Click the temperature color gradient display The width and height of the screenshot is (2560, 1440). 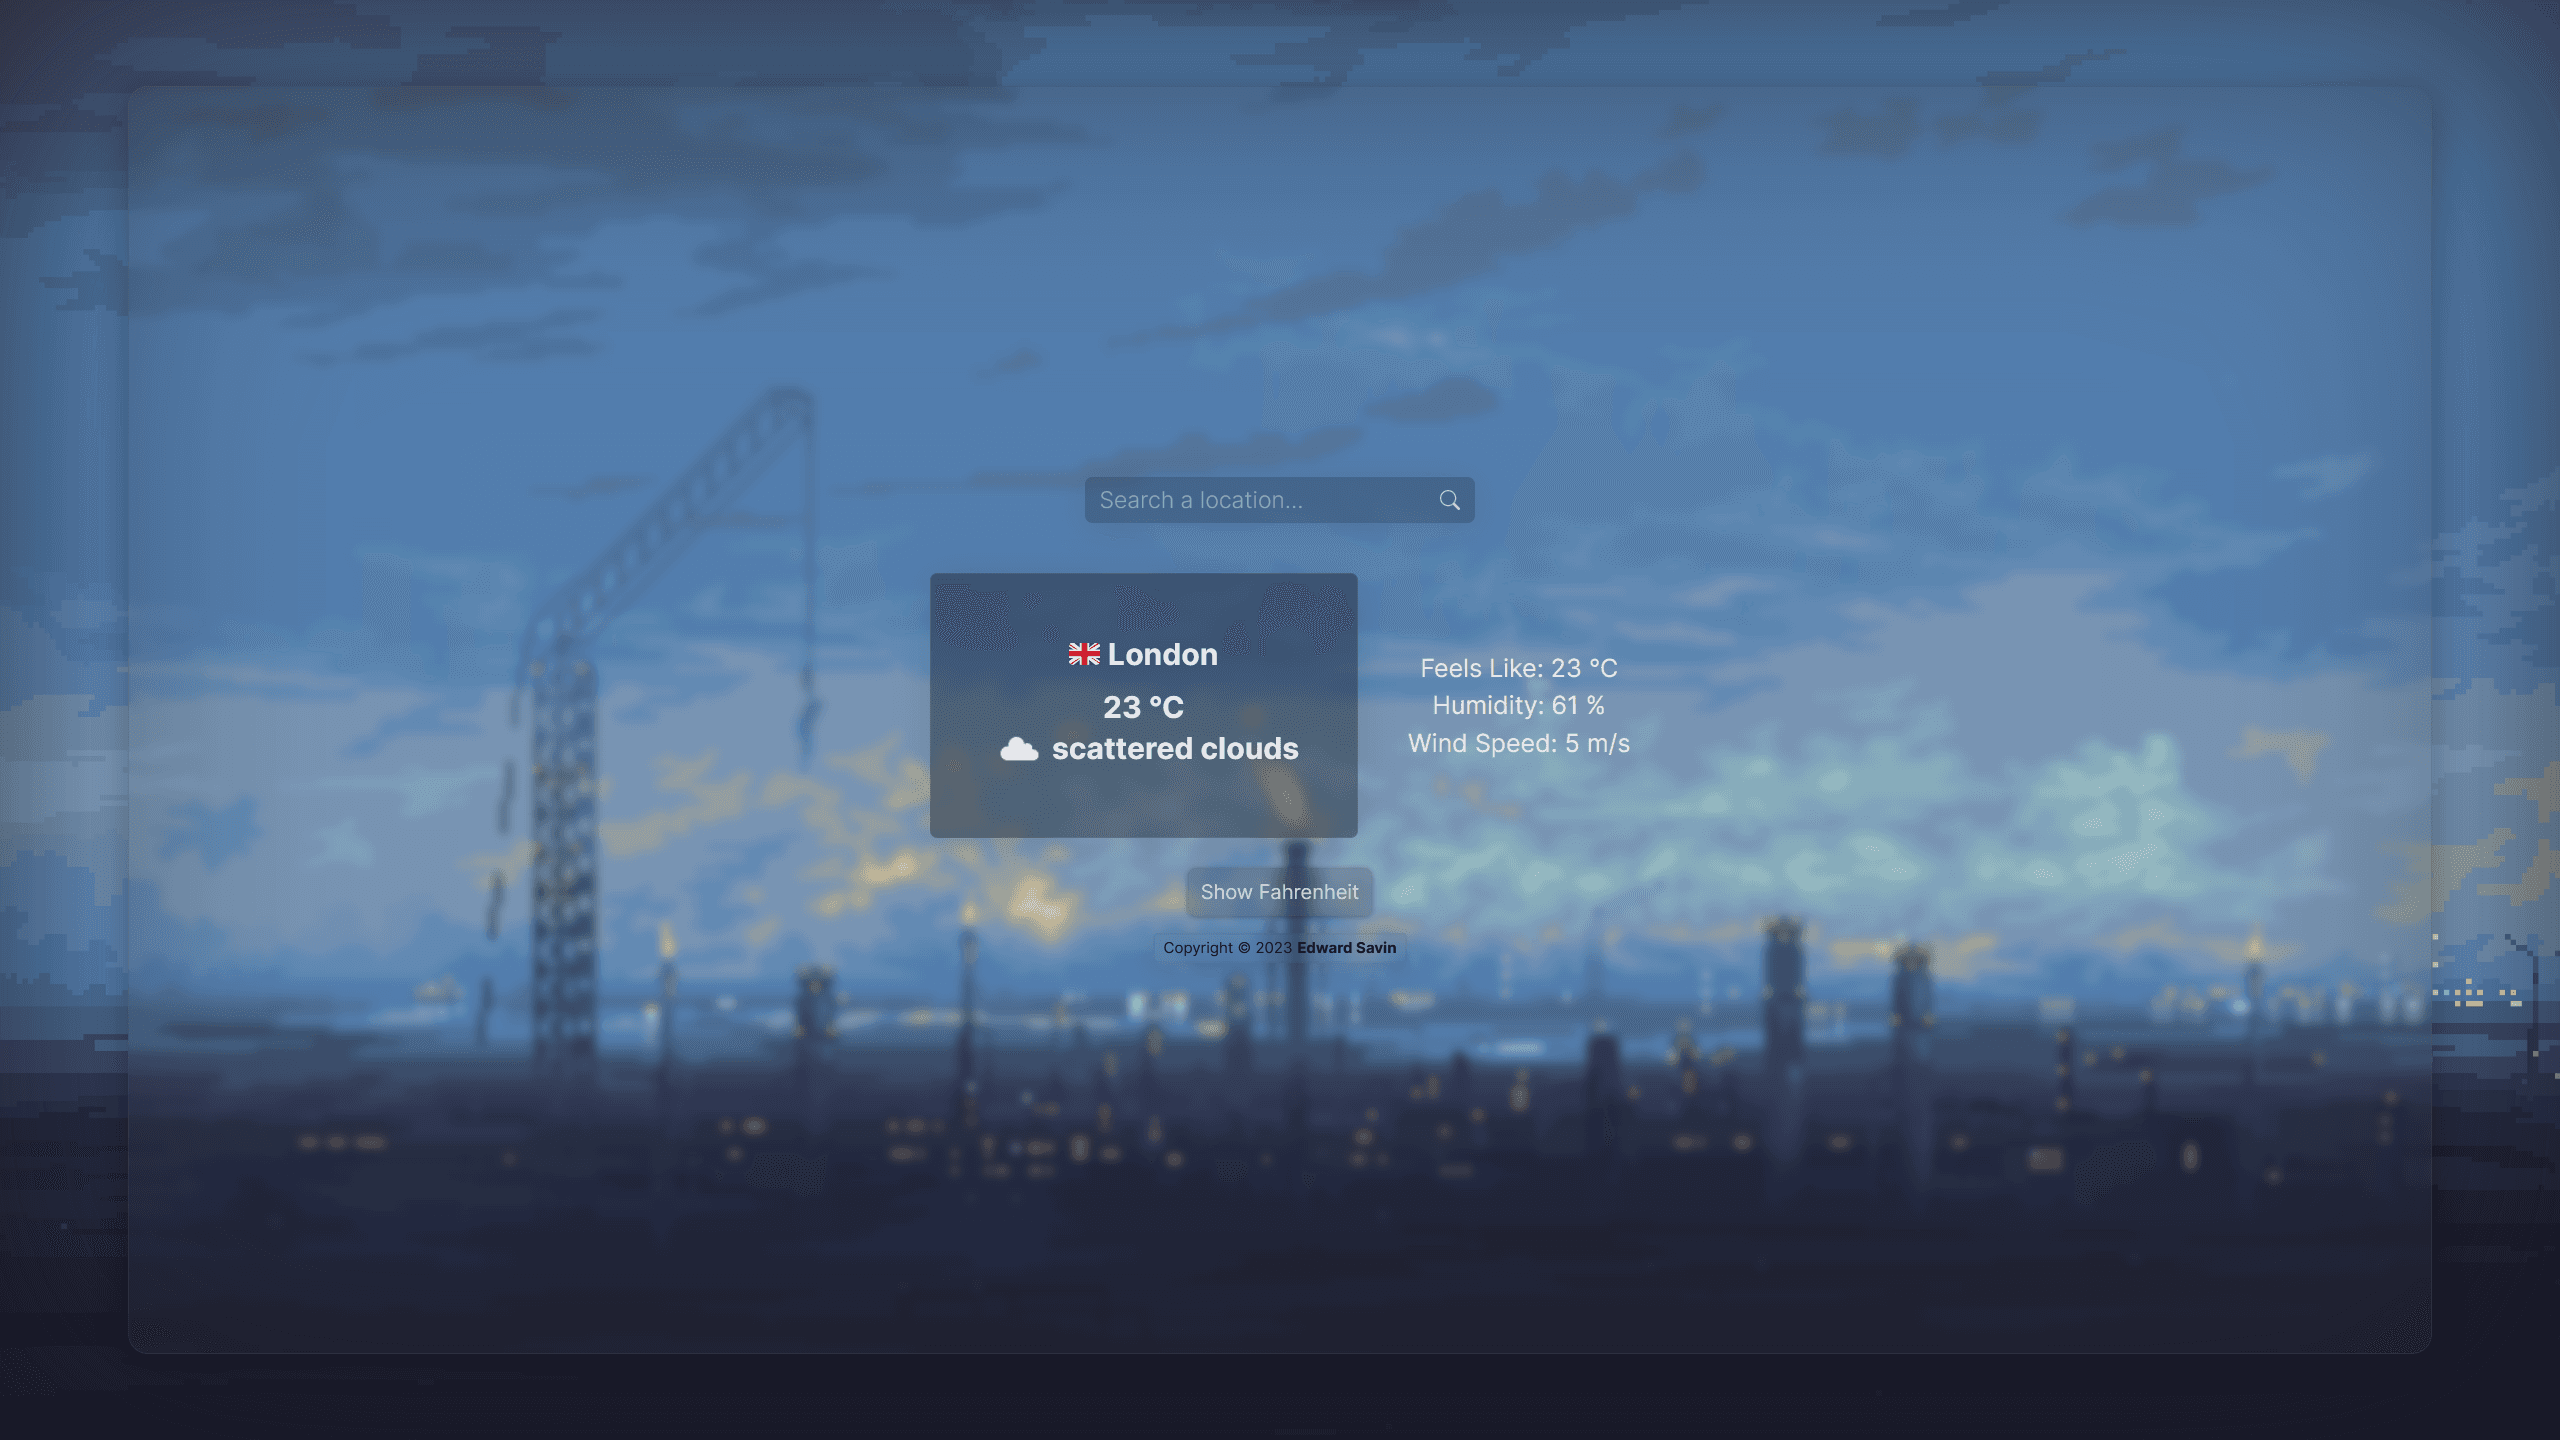pos(1145,705)
